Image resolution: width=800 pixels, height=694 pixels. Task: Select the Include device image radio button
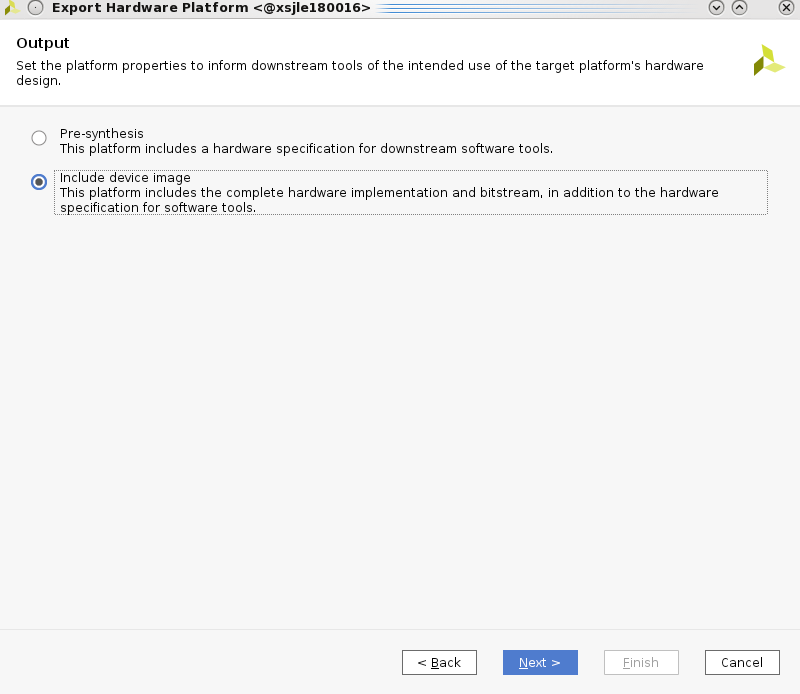tap(39, 182)
